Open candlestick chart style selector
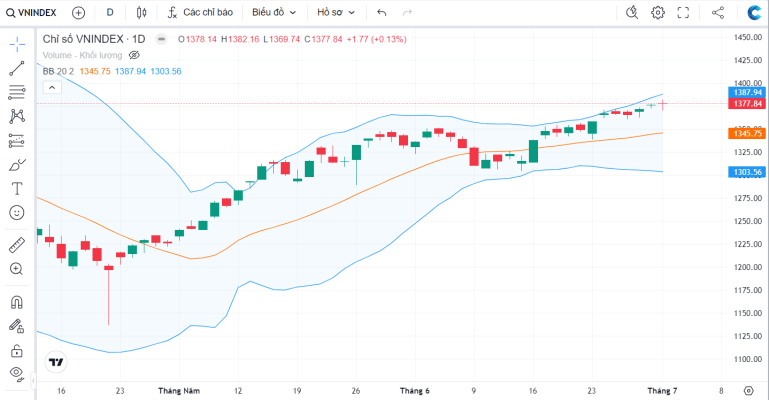Image resolution: width=769 pixels, height=400 pixels. 141,13
